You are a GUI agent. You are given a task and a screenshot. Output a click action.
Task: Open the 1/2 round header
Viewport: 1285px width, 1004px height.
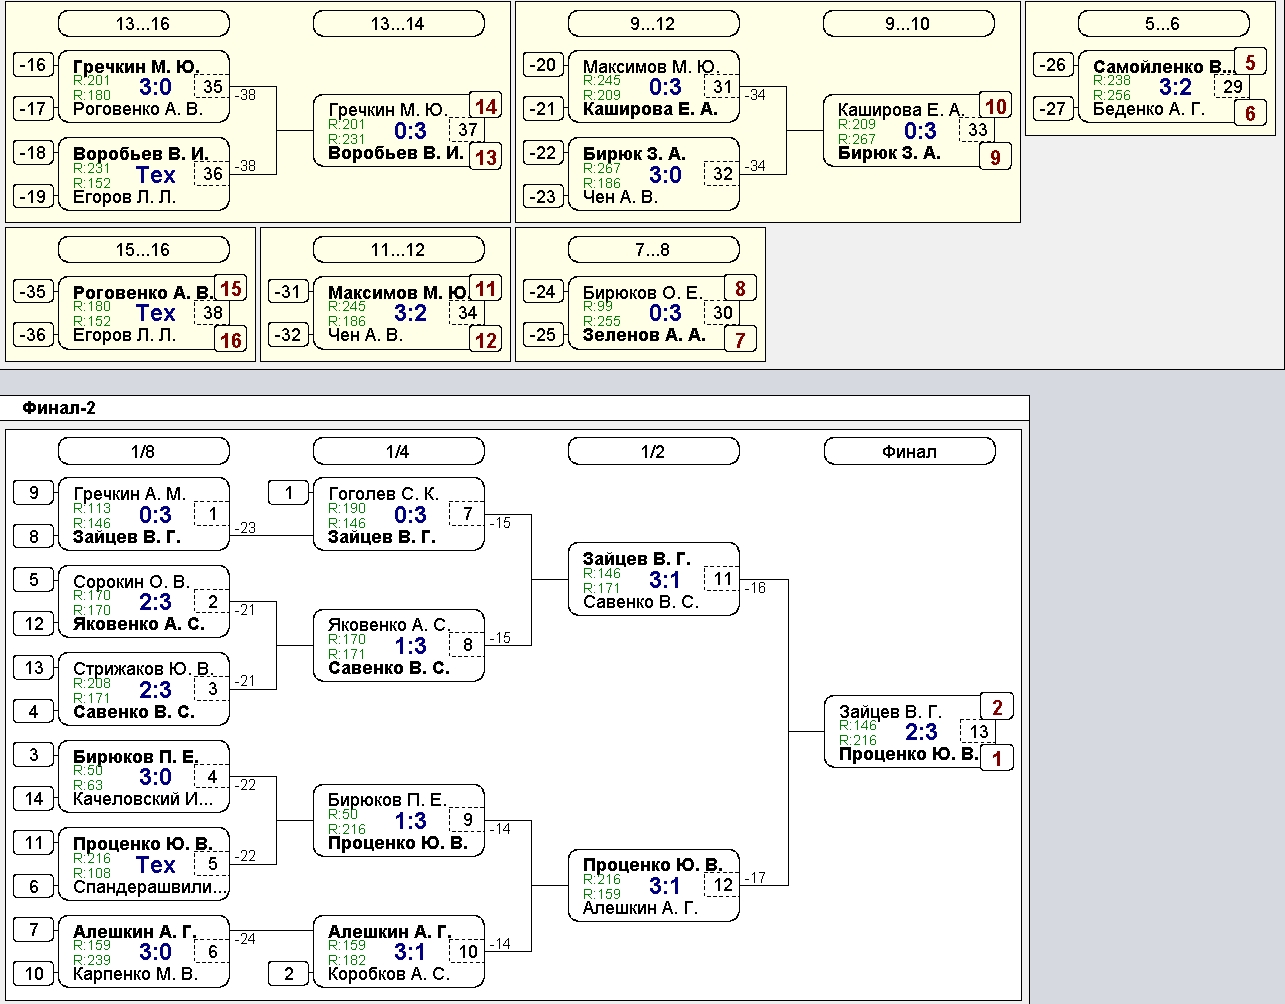(653, 452)
